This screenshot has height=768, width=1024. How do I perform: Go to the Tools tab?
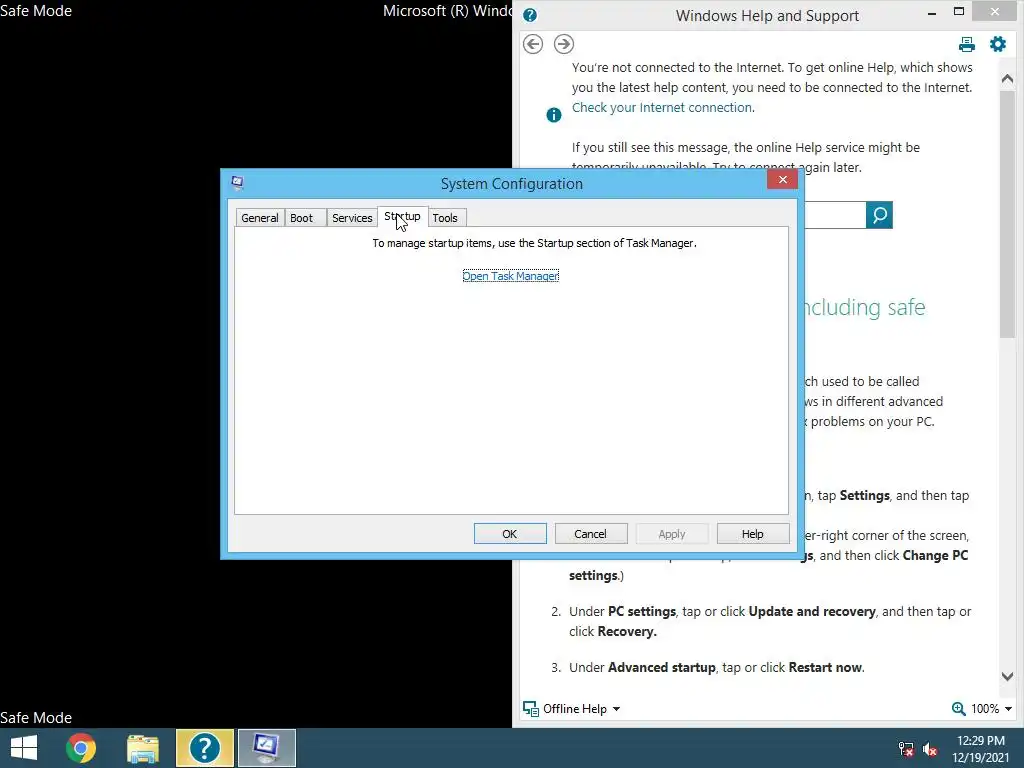point(445,218)
